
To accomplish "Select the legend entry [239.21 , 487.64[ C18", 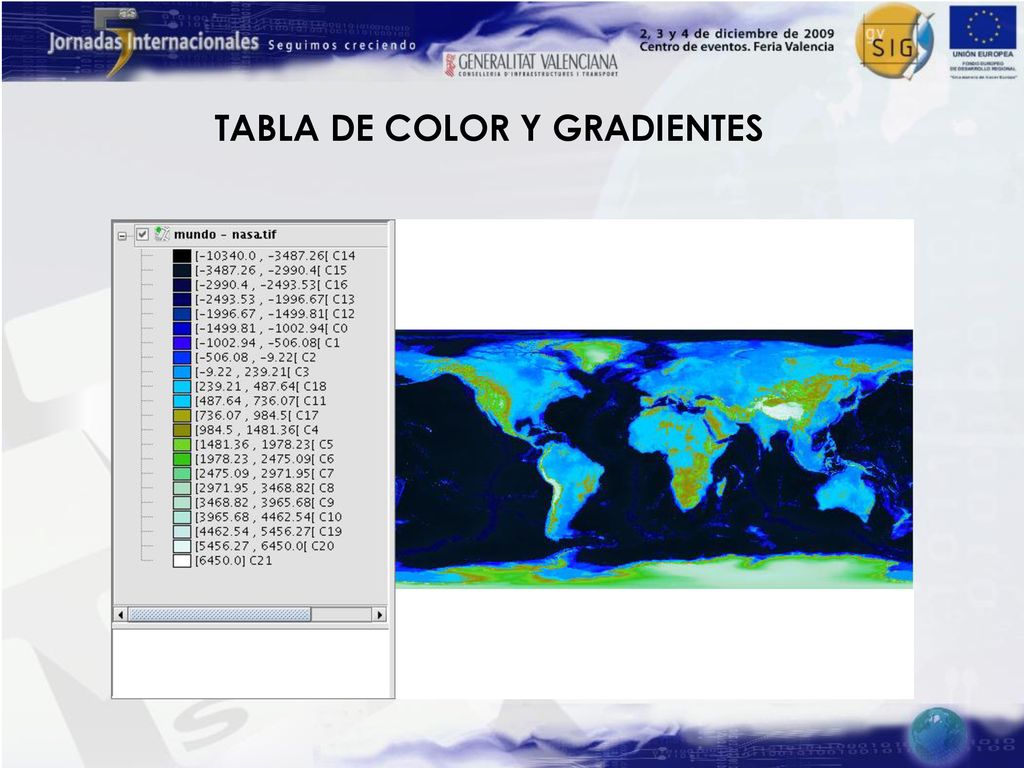I will point(261,387).
